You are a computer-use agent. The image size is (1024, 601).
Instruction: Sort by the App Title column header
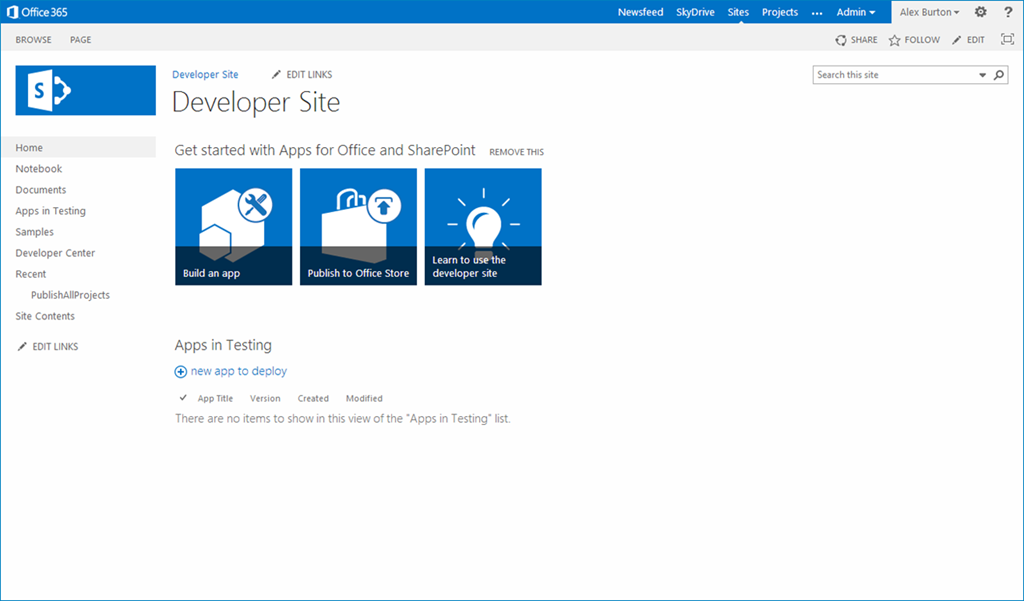coord(216,398)
